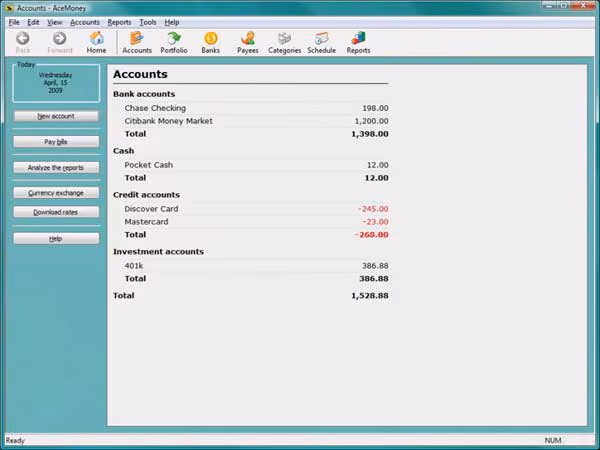Open the Help menu

point(172,22)
